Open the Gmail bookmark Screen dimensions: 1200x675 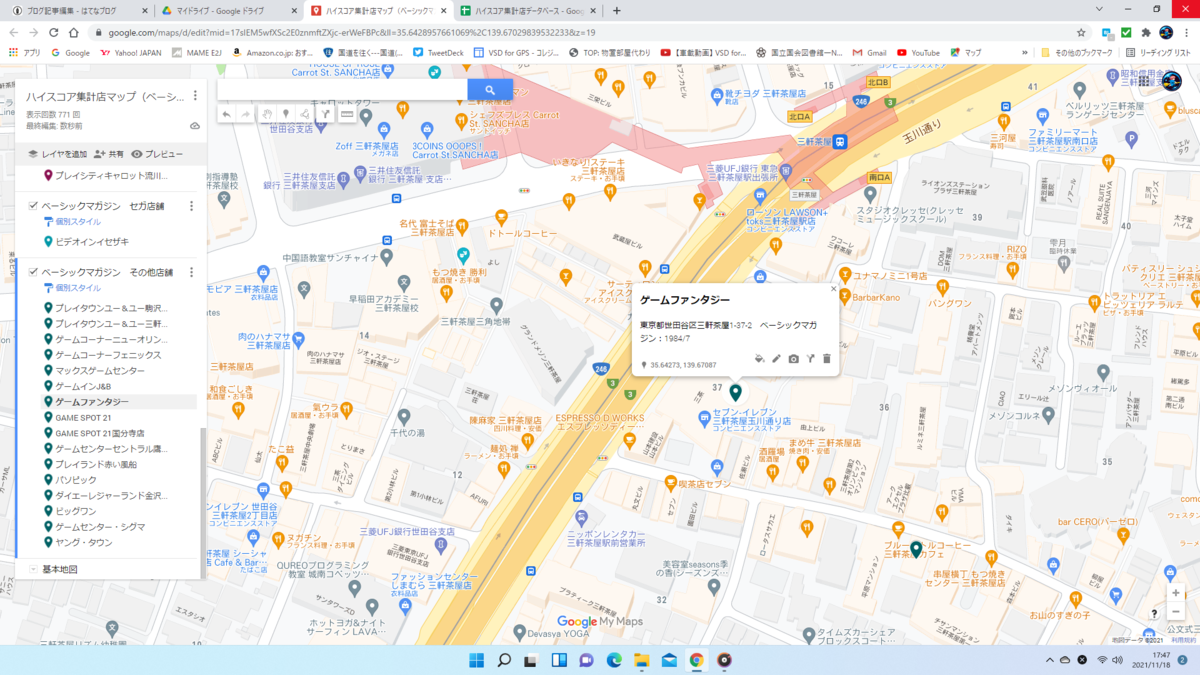(x=870, y=52)
